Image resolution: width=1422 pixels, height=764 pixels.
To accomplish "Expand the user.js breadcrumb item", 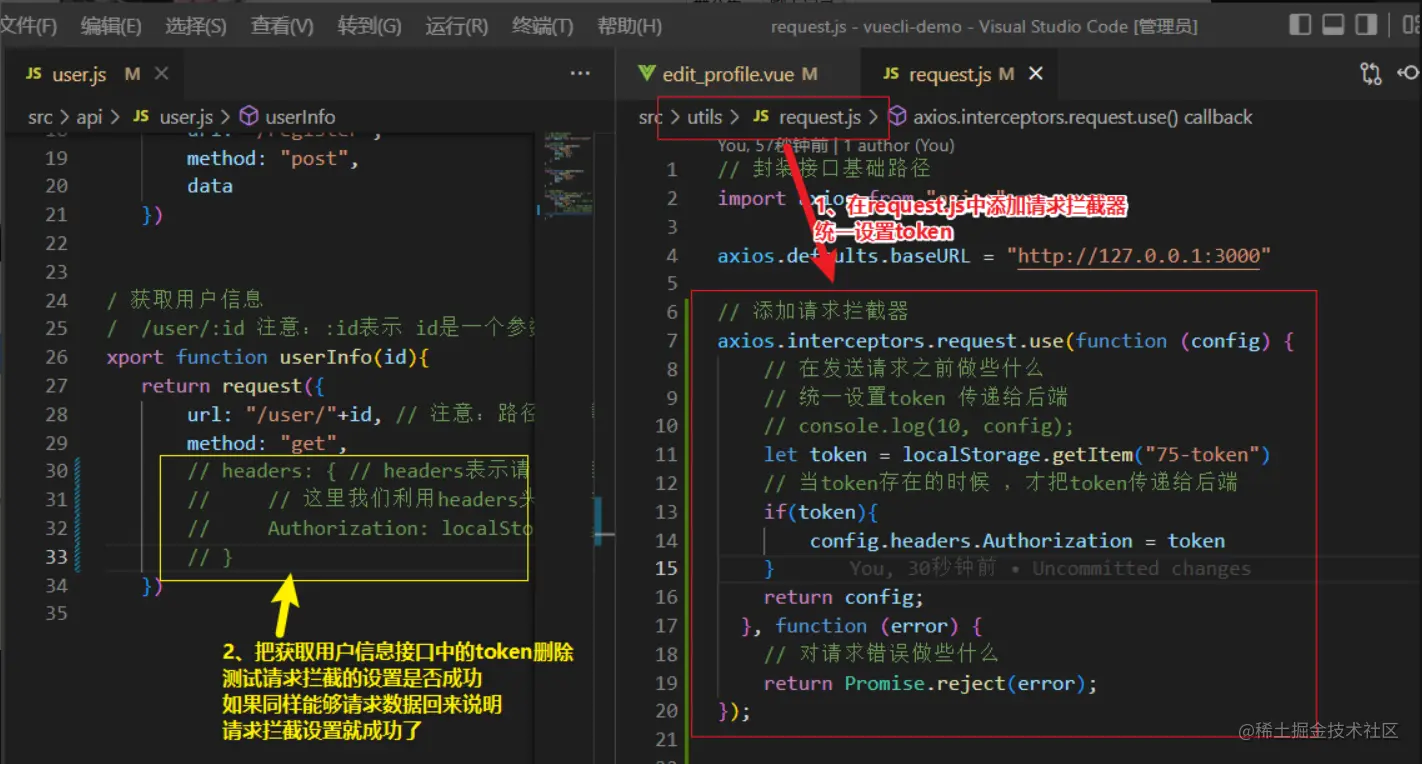I will 186,117.
